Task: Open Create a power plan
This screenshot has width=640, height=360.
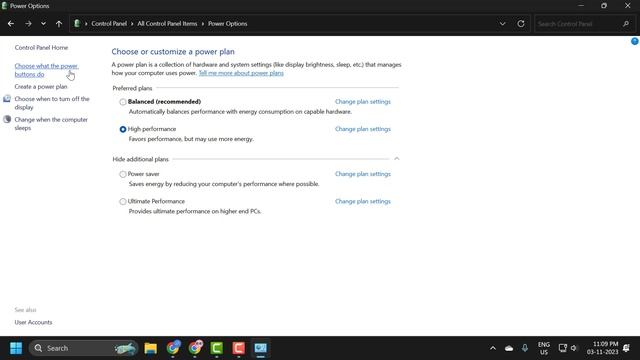Action: [x=41, y=87]
